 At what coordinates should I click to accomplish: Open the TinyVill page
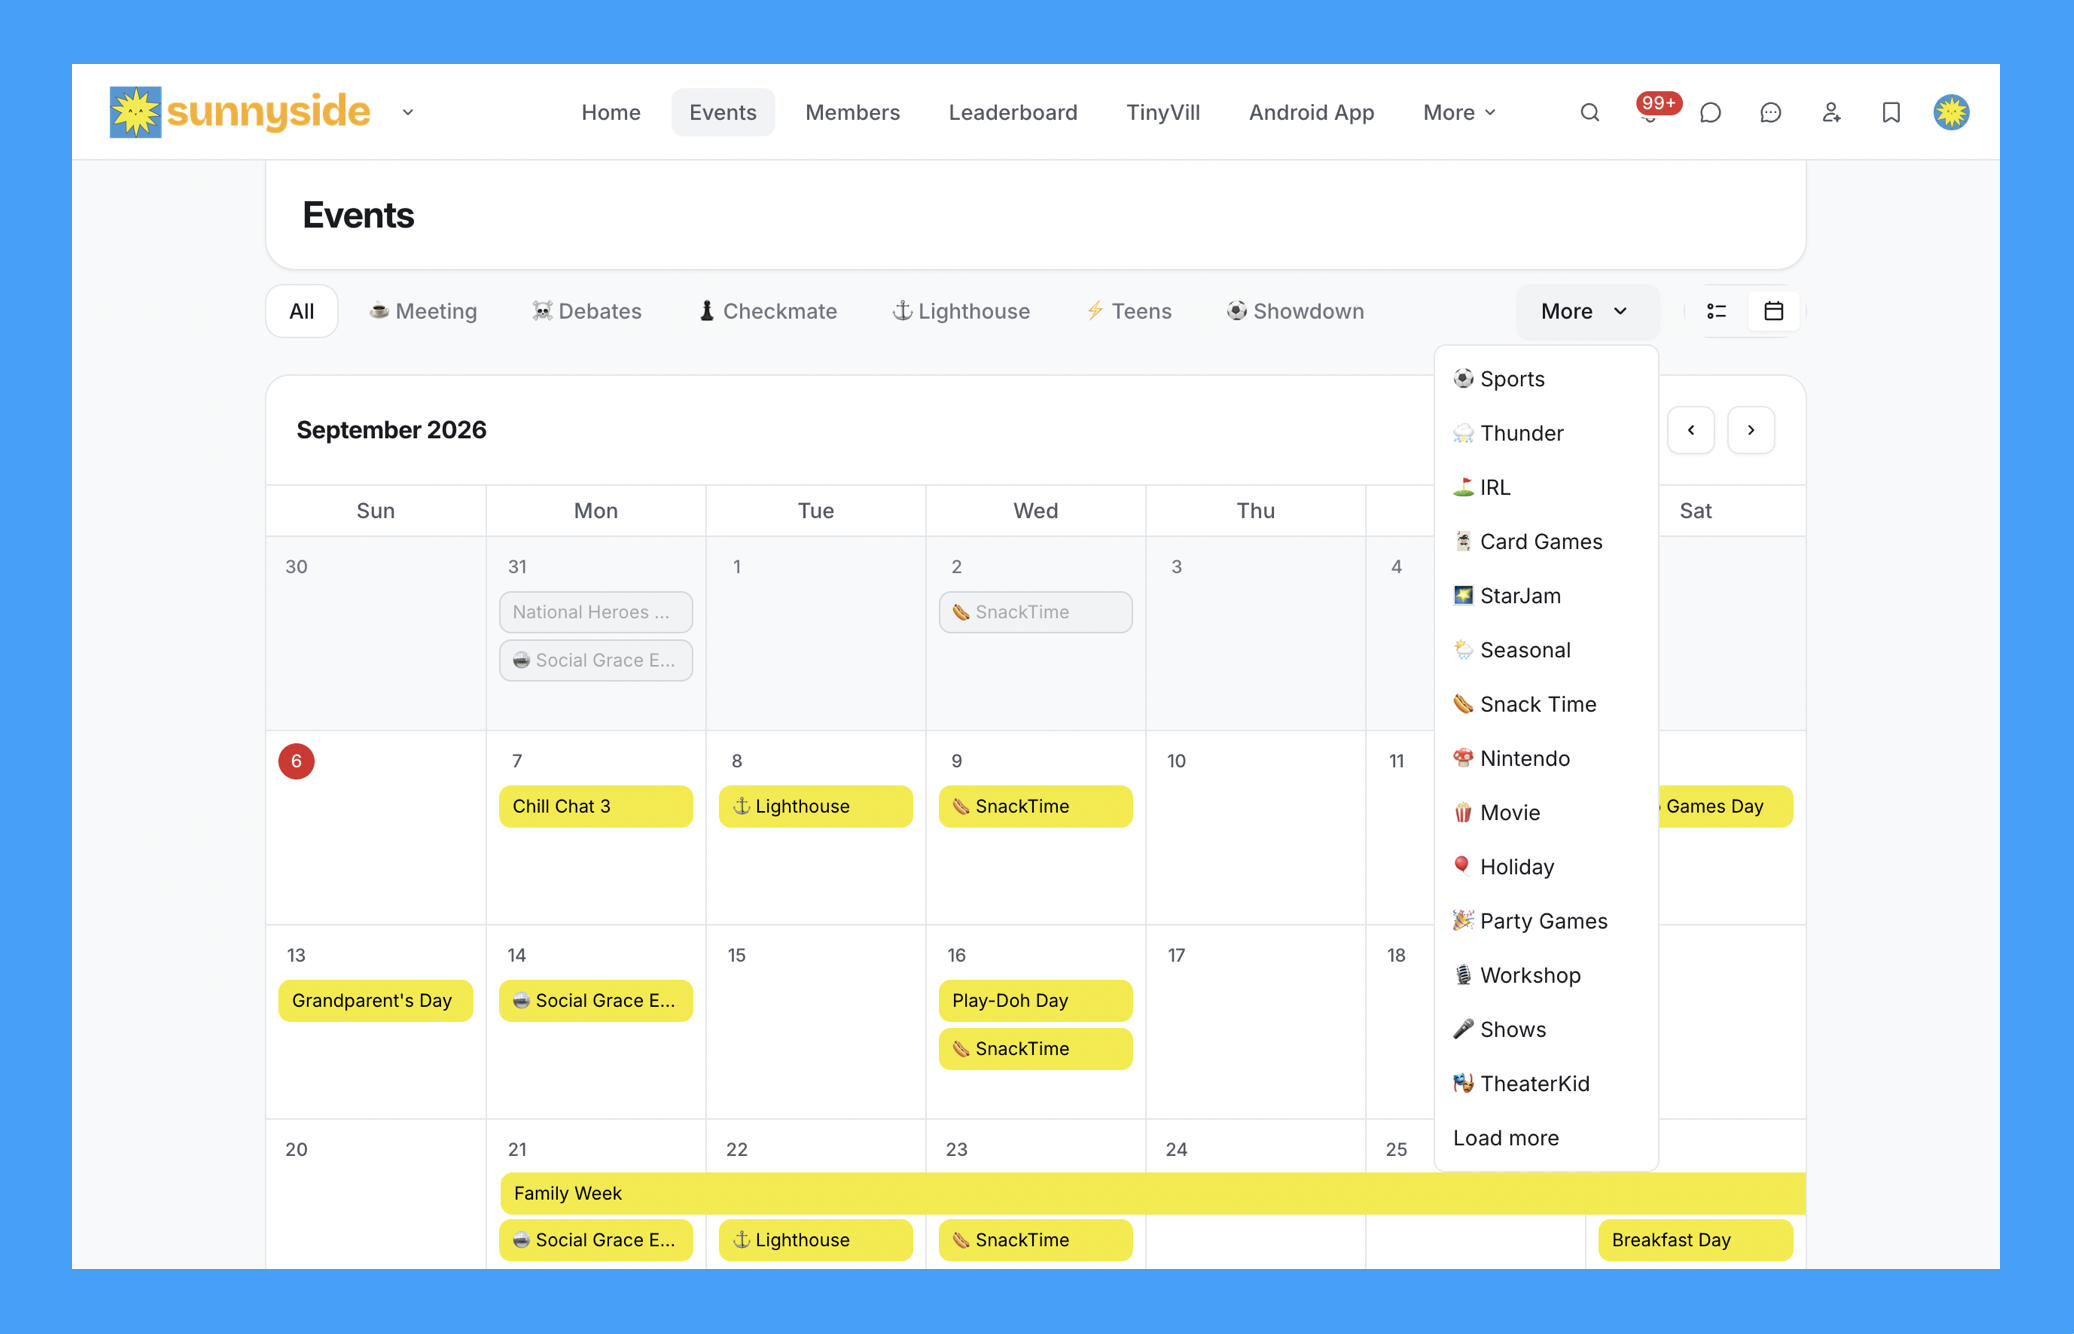tap(1163, 112)
